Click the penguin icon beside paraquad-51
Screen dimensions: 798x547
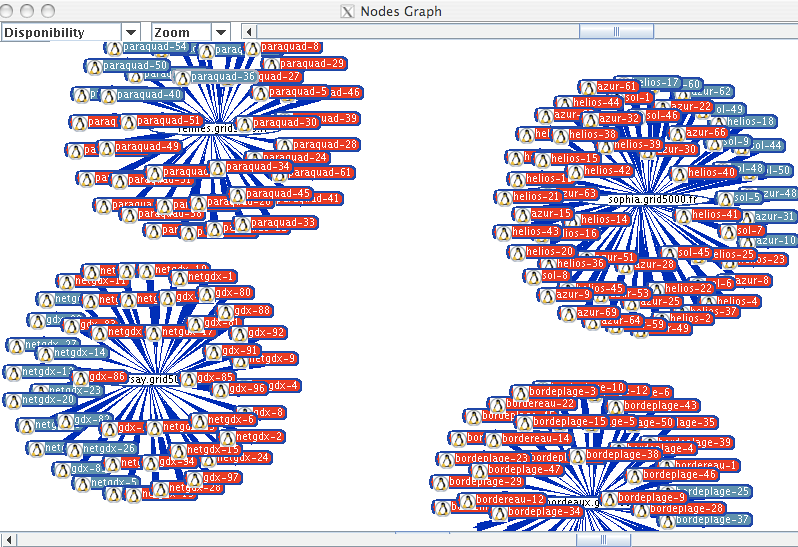click(128, 122)
